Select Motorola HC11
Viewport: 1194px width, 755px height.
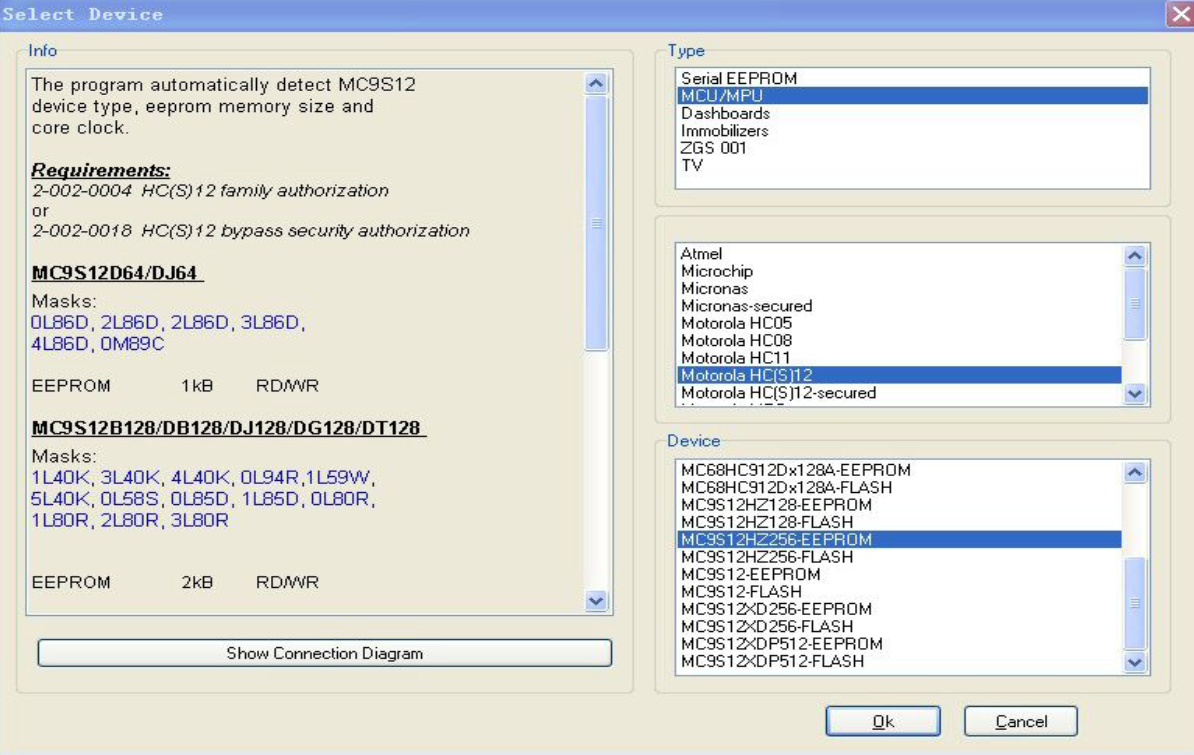[x=899, y=358]
